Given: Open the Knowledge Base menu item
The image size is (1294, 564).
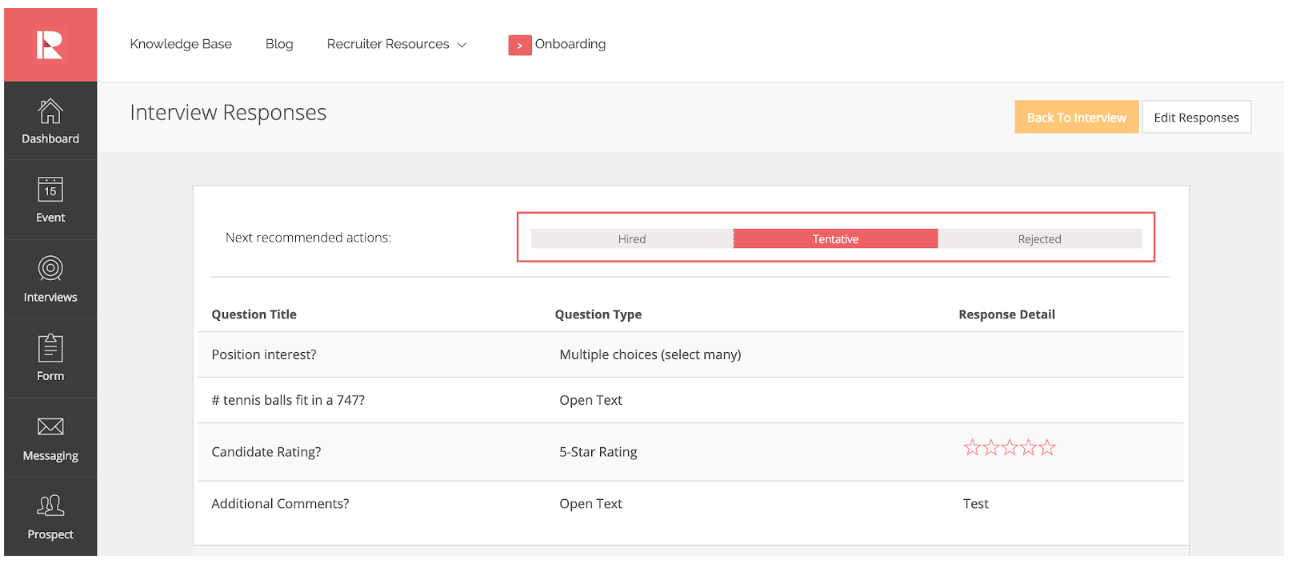Looking at the screenshot, I should pyautogui.click(x=181, y=44).
